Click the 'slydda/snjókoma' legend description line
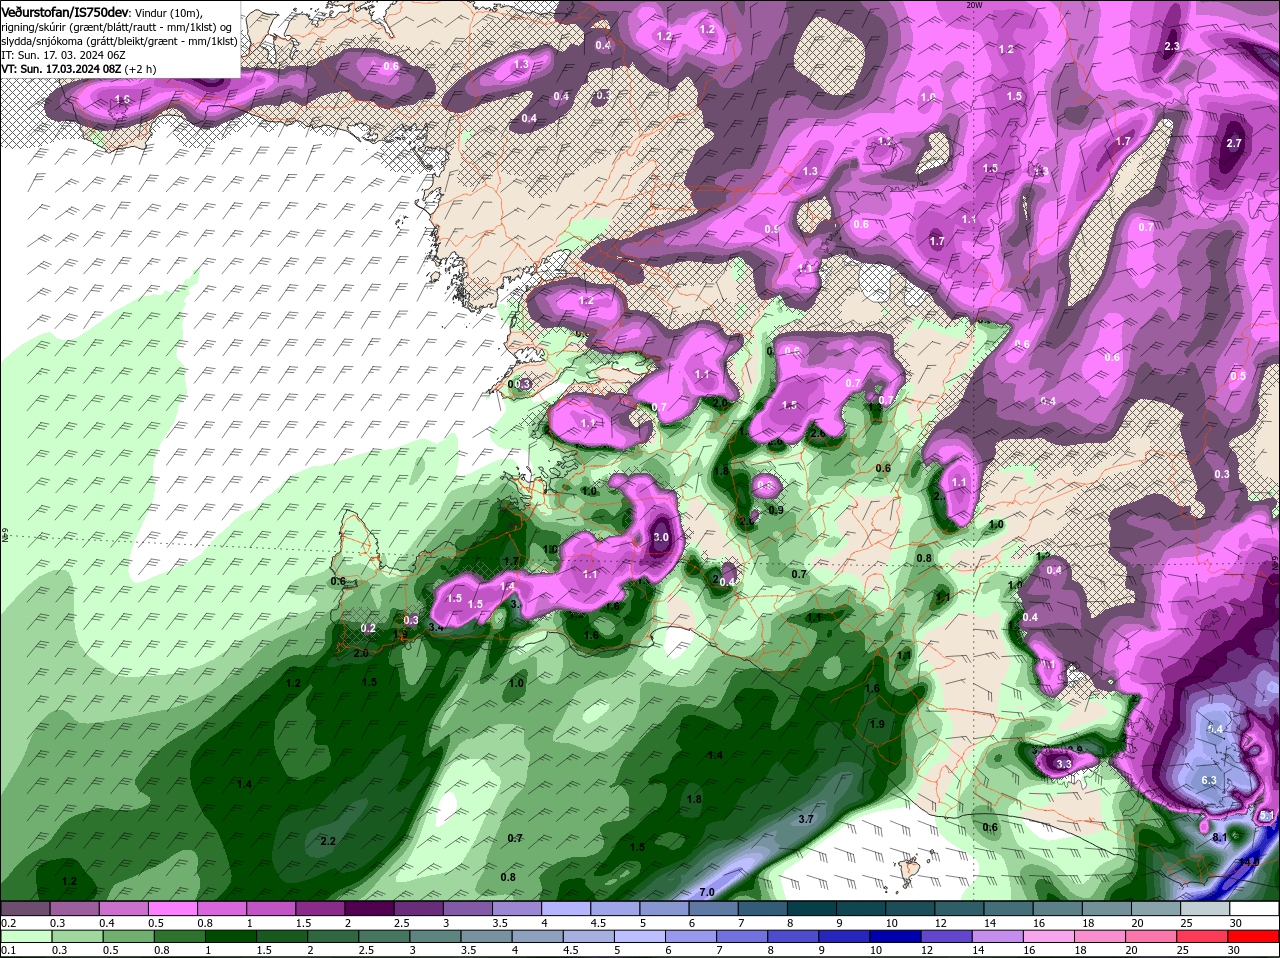 click(x=119, y=41)
